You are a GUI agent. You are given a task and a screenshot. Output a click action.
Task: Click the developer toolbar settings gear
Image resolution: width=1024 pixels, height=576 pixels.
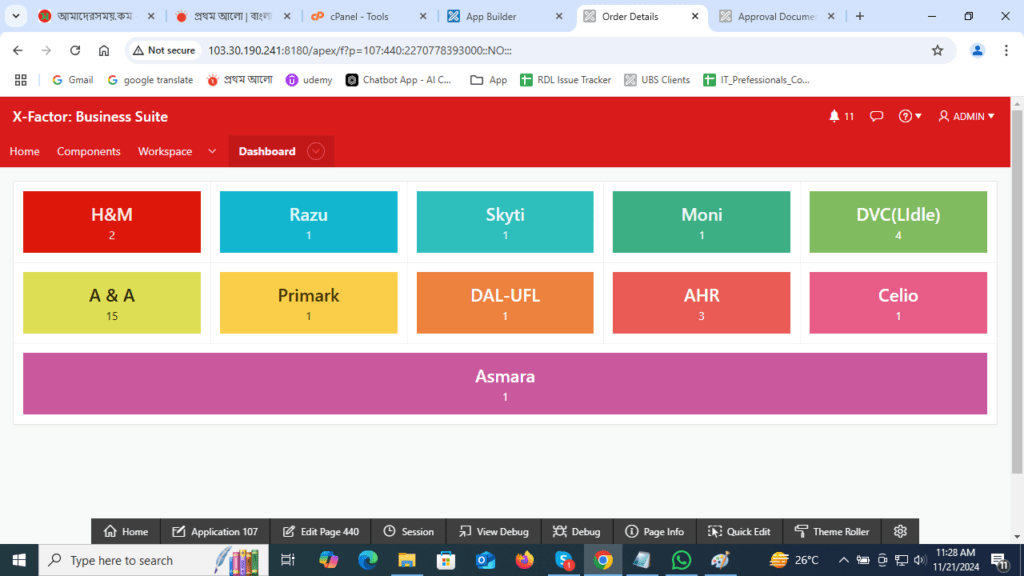(900, 532)
